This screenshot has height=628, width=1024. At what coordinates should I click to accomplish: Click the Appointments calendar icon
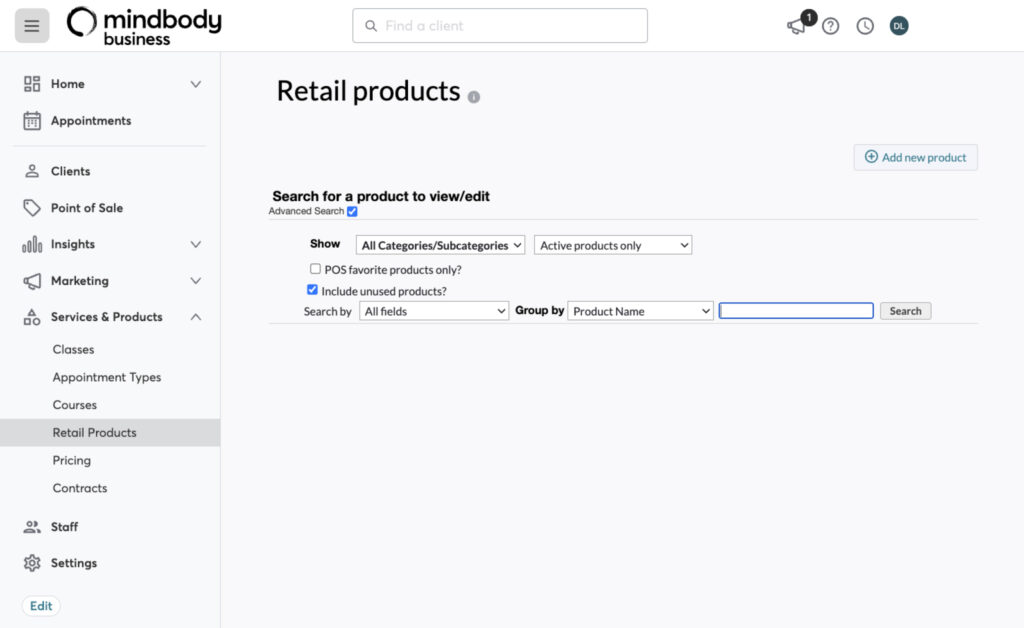click(x=32, y=121)
